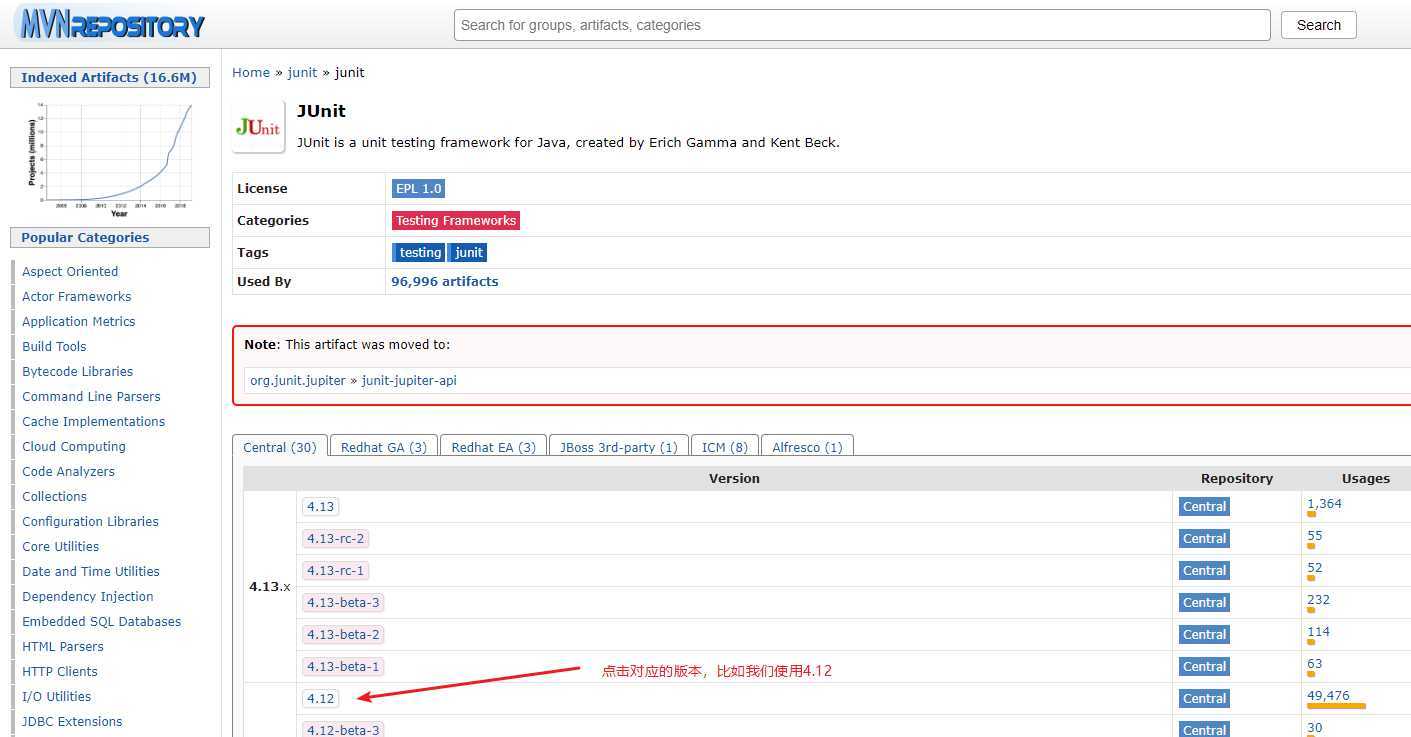Click the Search button

pos(1318,25)
